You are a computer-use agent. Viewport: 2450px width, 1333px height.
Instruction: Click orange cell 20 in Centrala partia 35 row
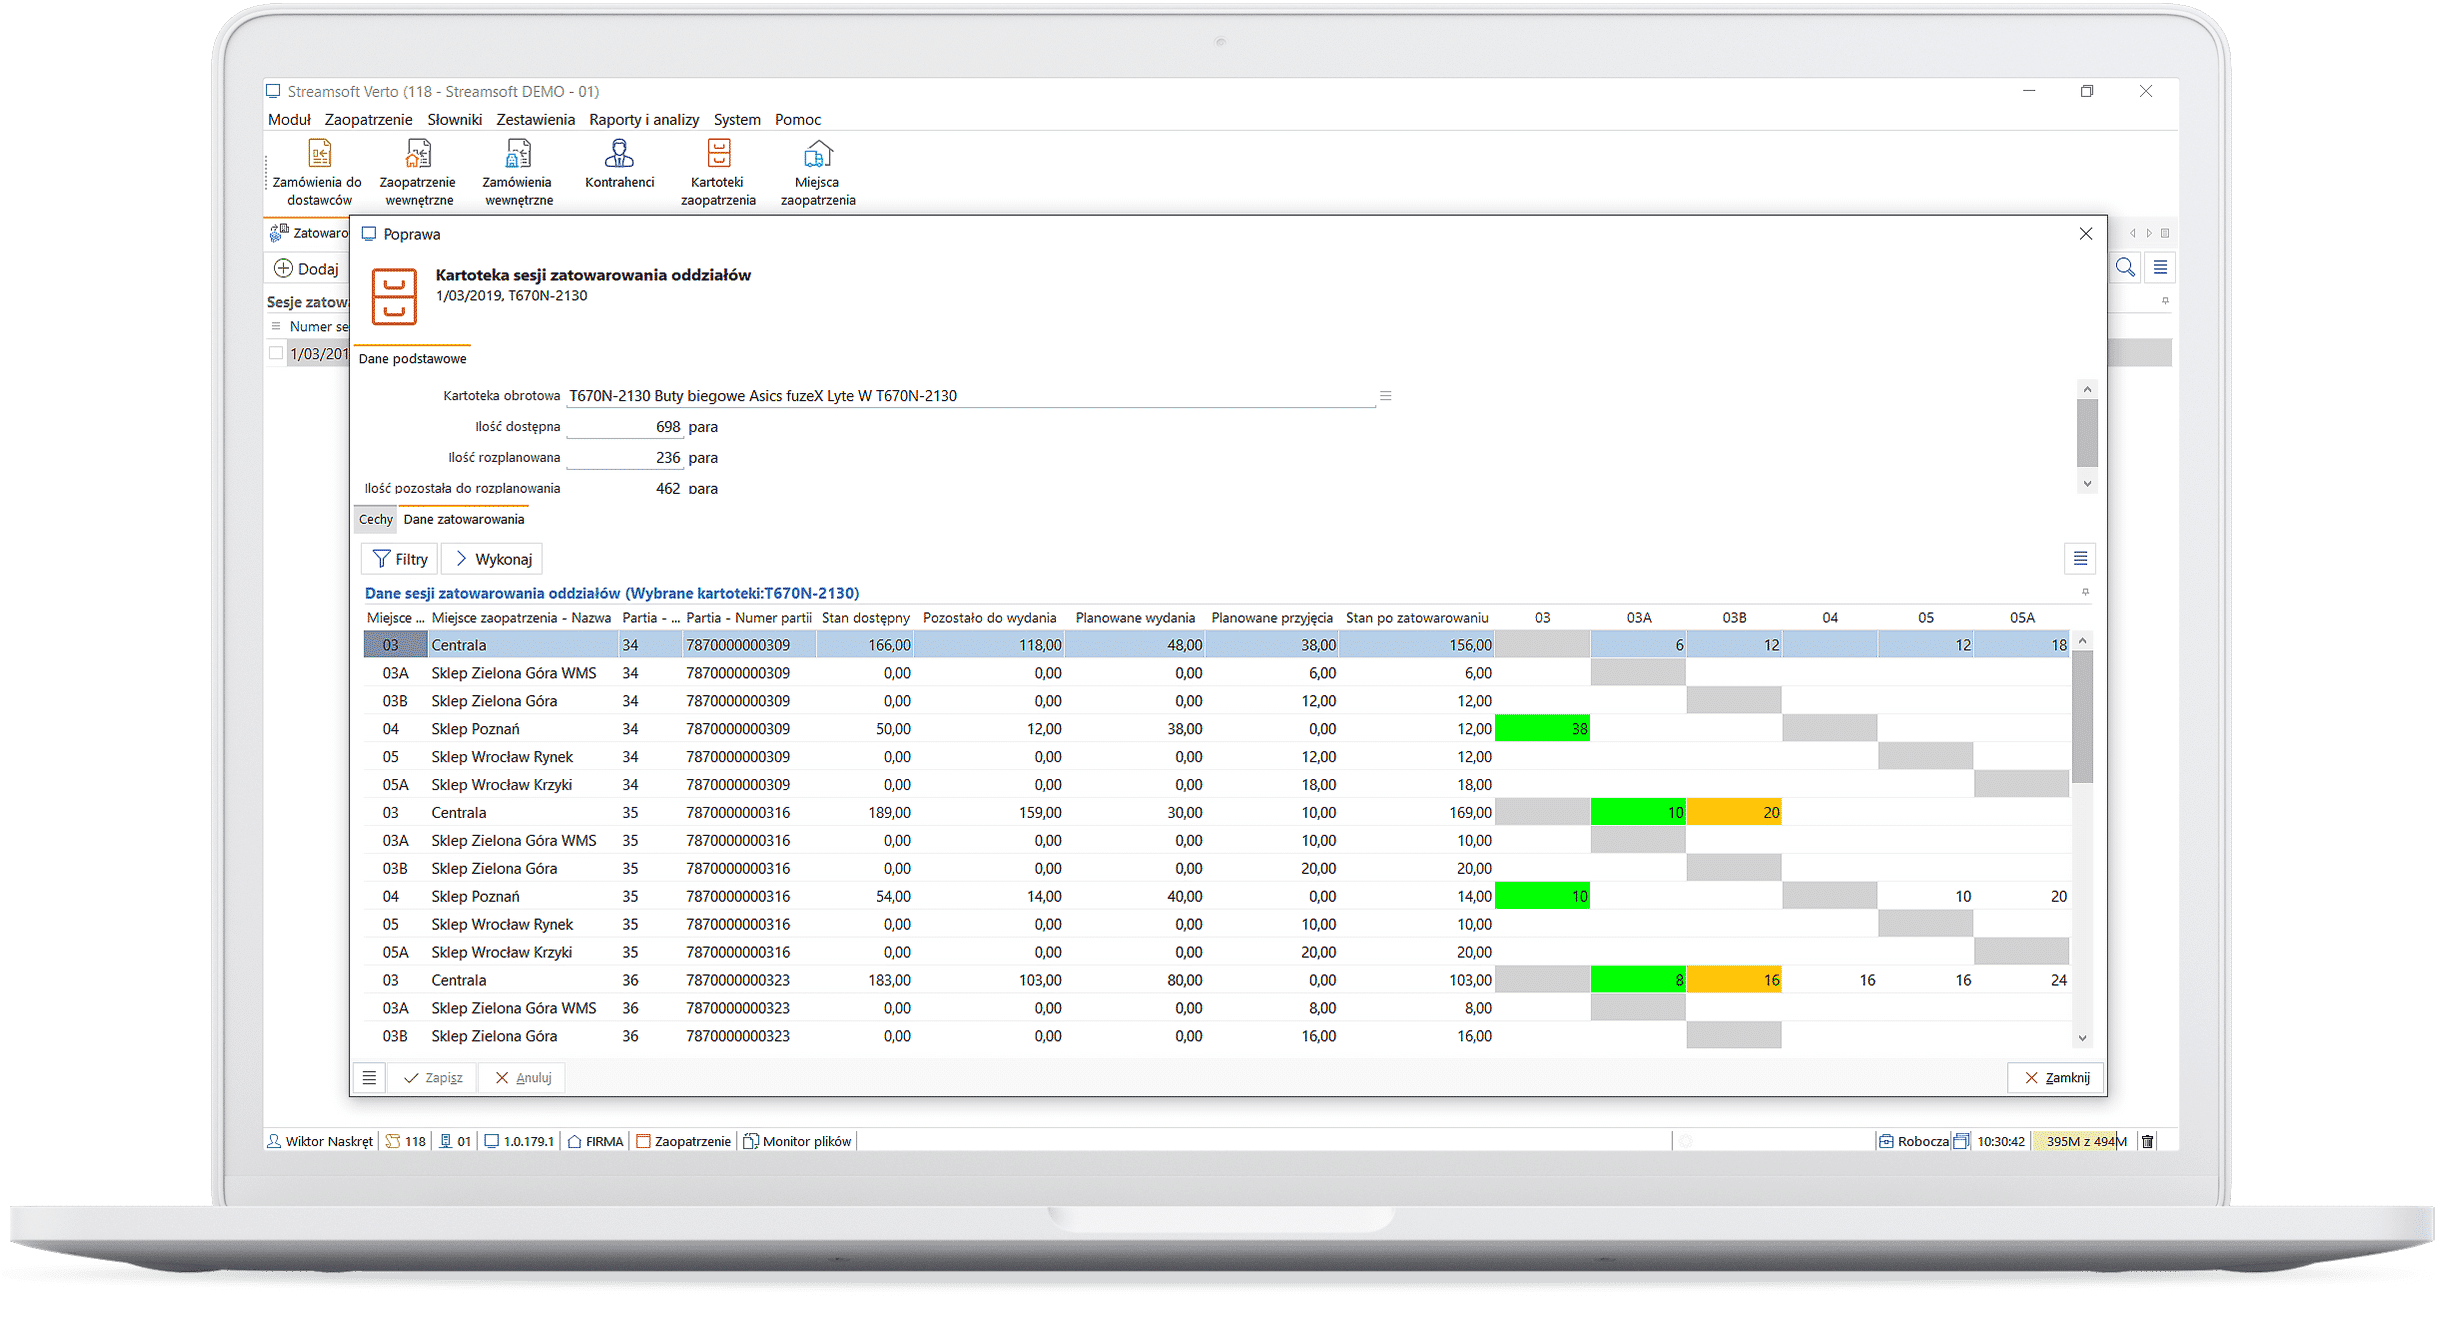pyautogui.click(x=1734, y=813)
